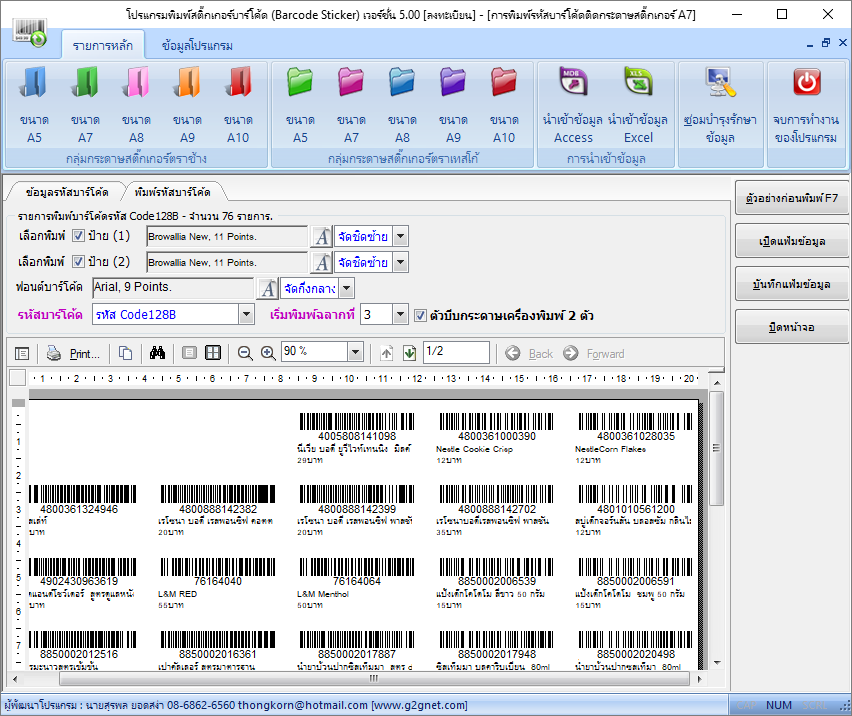Open alignment dropdown for label 2

(x=400, y=262)
